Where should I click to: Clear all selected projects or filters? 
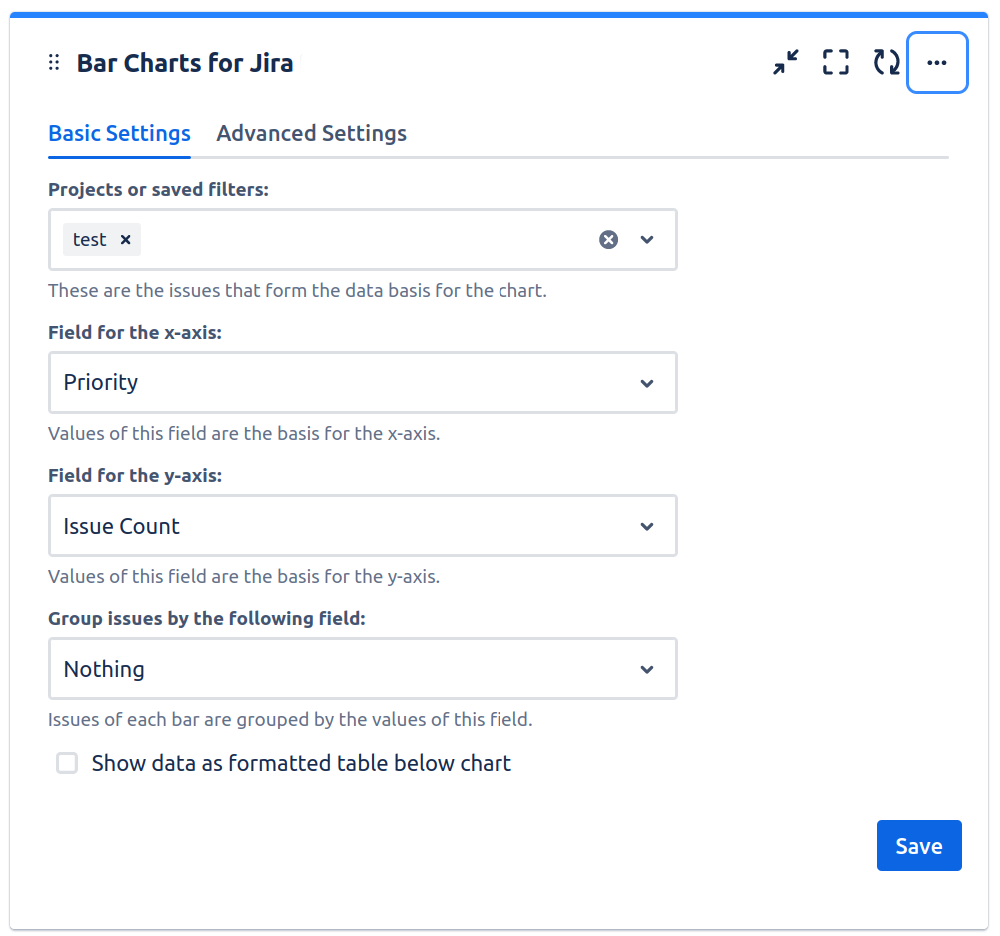(x=608, y=240)
